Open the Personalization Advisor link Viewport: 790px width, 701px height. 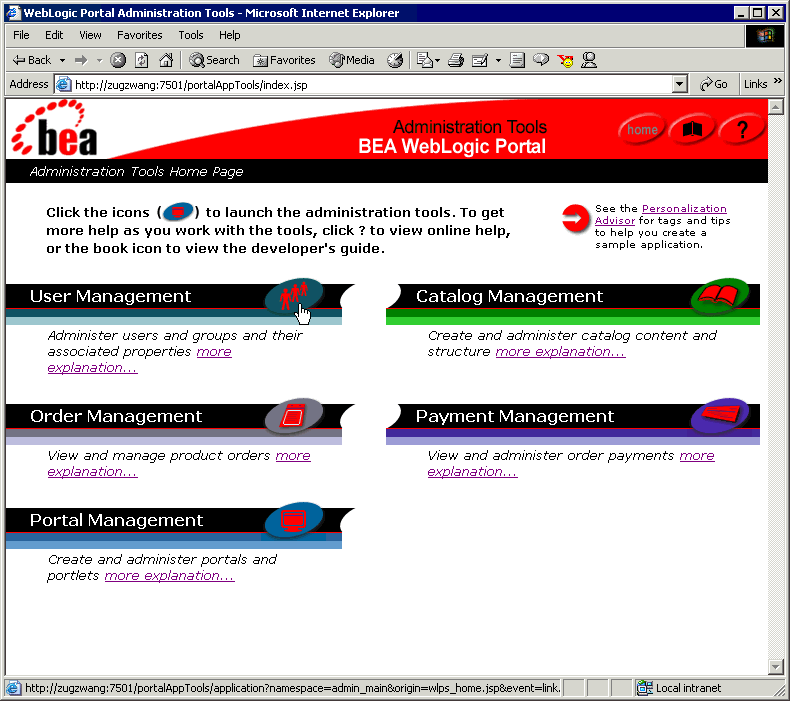tap(661, 214)
